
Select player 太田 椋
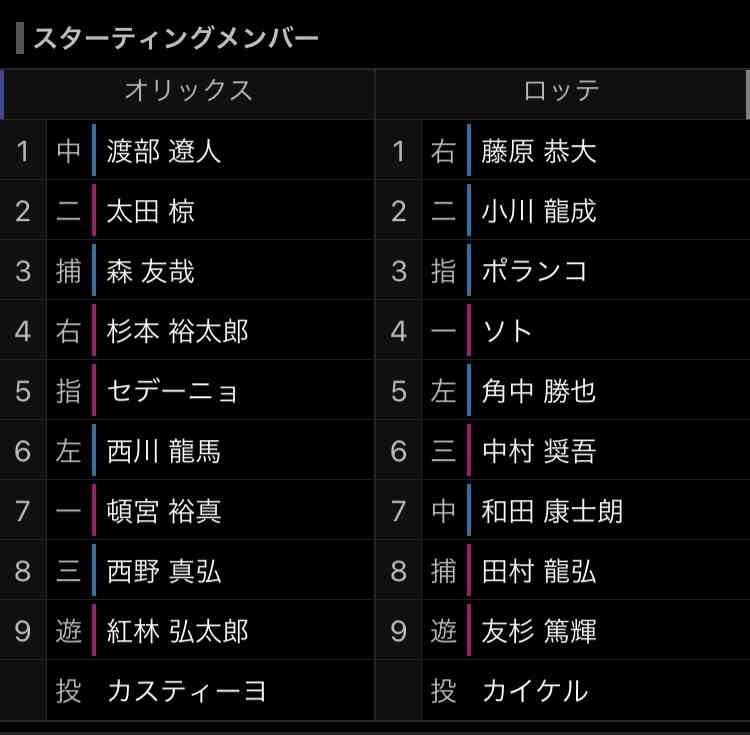(151, 211)
